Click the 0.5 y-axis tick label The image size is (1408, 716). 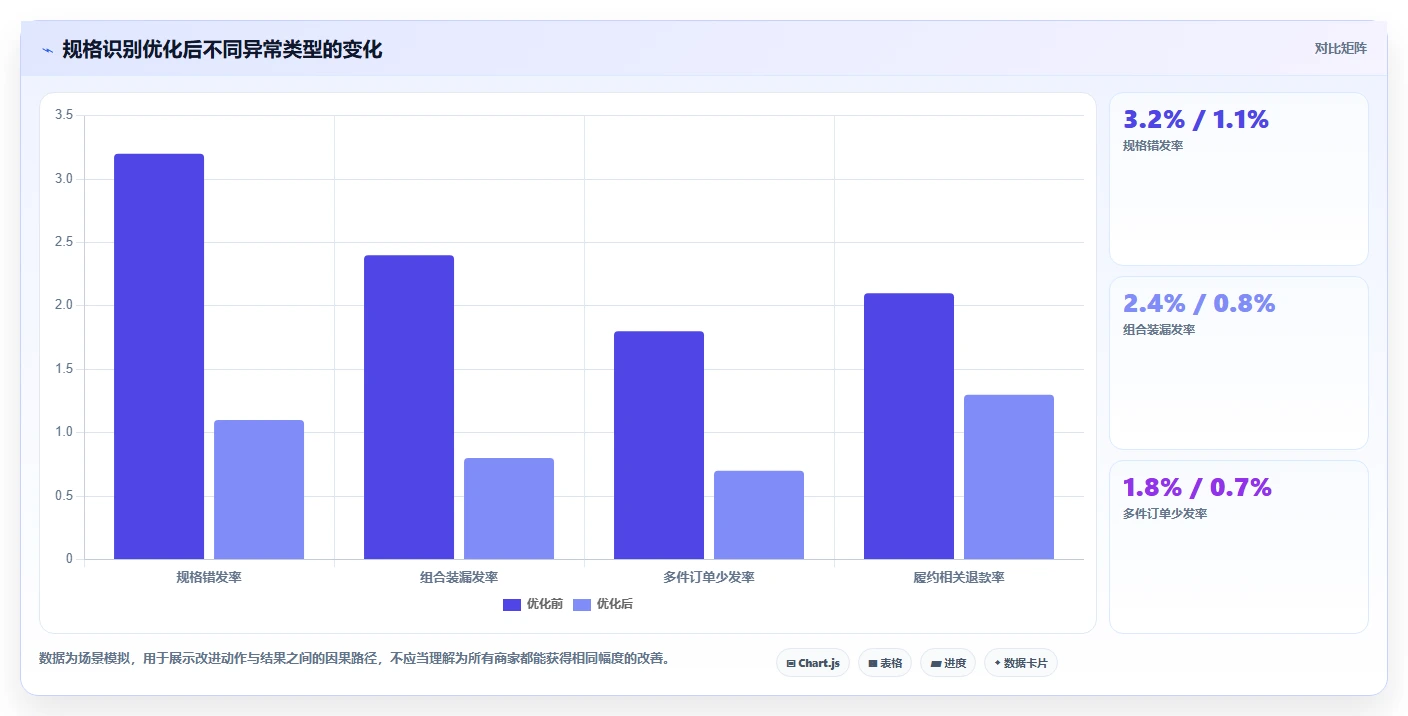point(64,496)
